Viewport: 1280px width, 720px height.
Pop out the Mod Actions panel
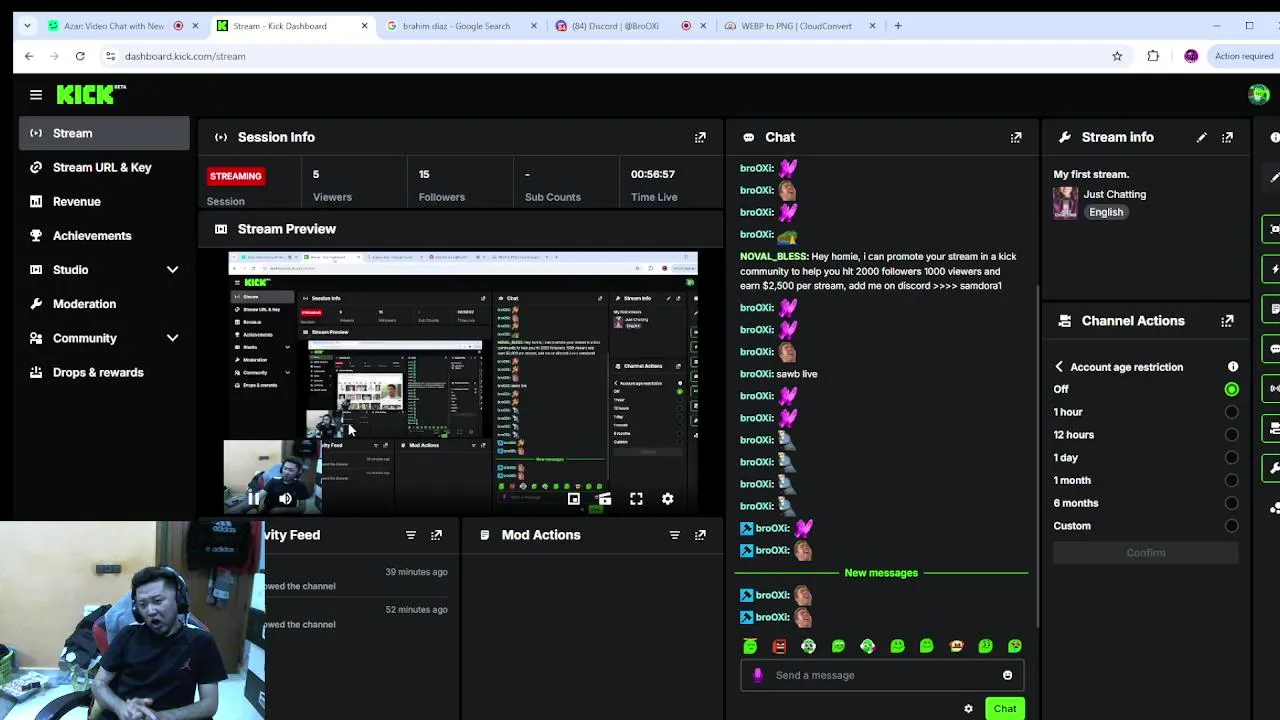[x=700, y=535]
